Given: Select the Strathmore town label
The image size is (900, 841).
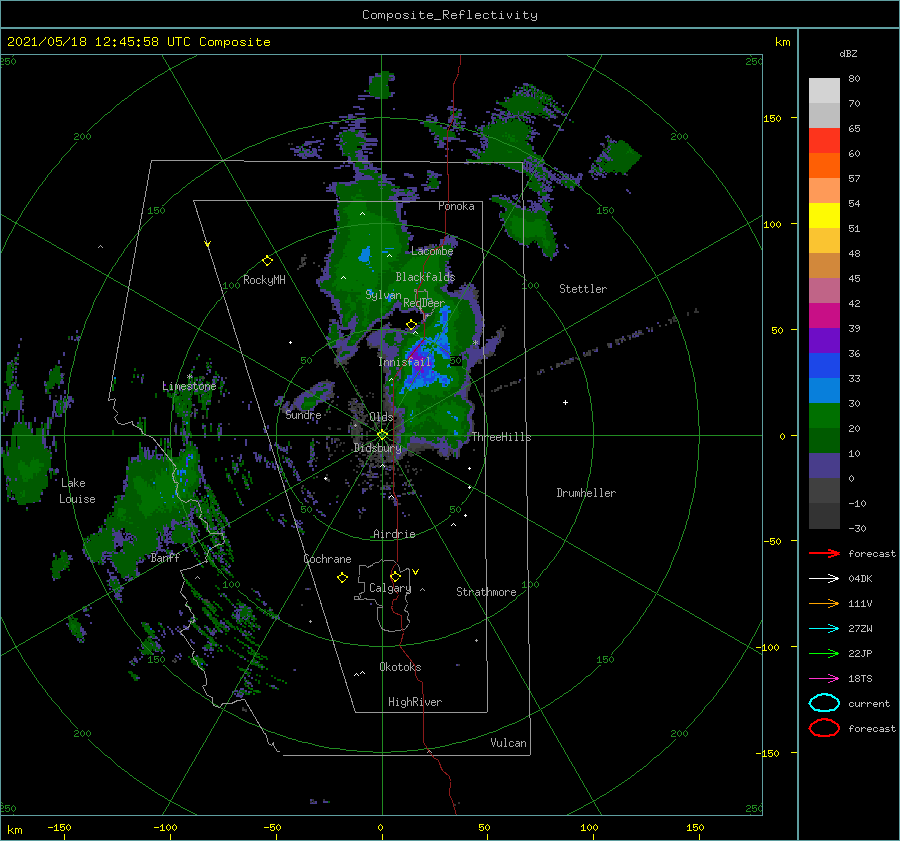Looking at the screenshot, I should 486,592.
